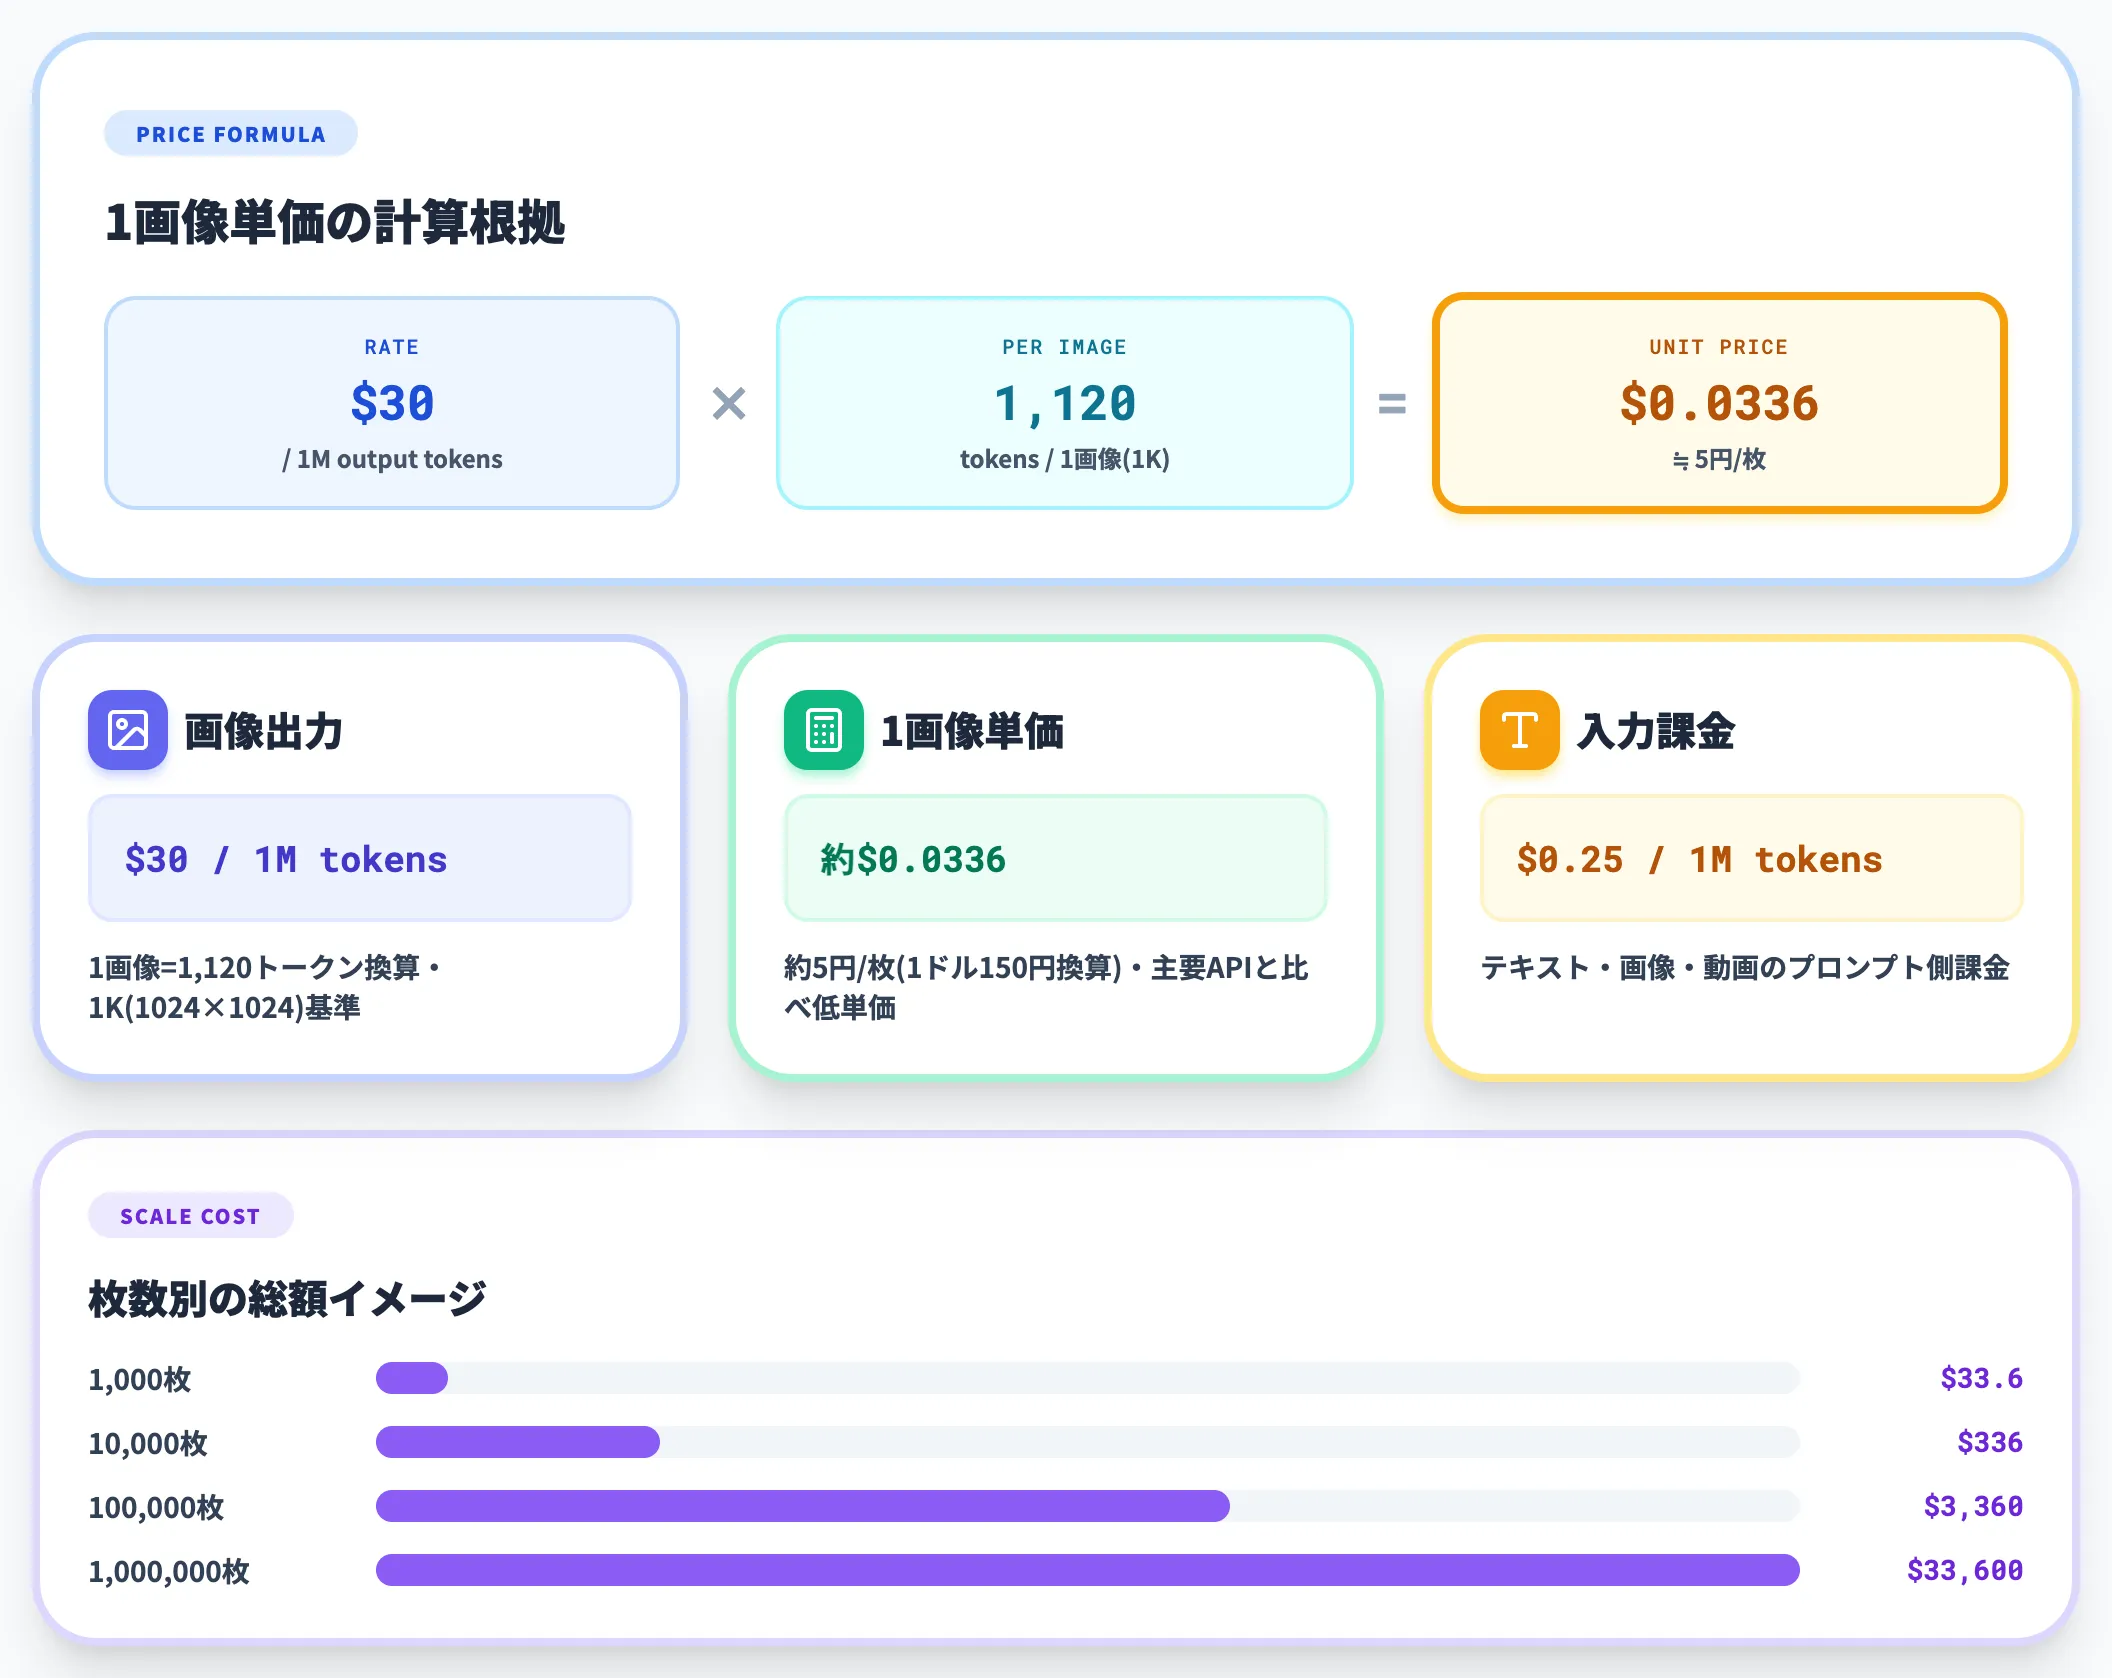The width and height of the screenshot is (2112, 1678).
Task: Click the '画像出力' card title
Action: click(264, 732)
